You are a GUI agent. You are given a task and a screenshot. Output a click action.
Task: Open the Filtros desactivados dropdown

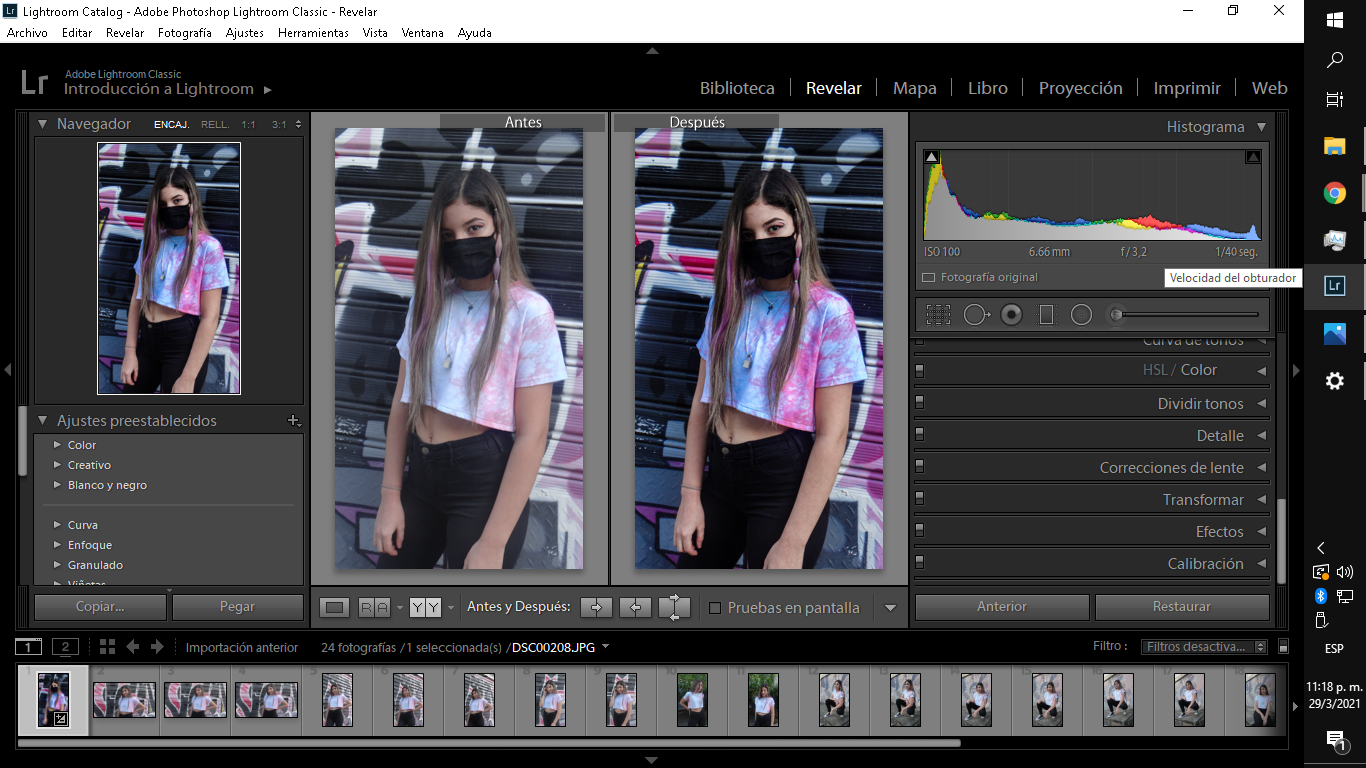tap(1204, 647)
